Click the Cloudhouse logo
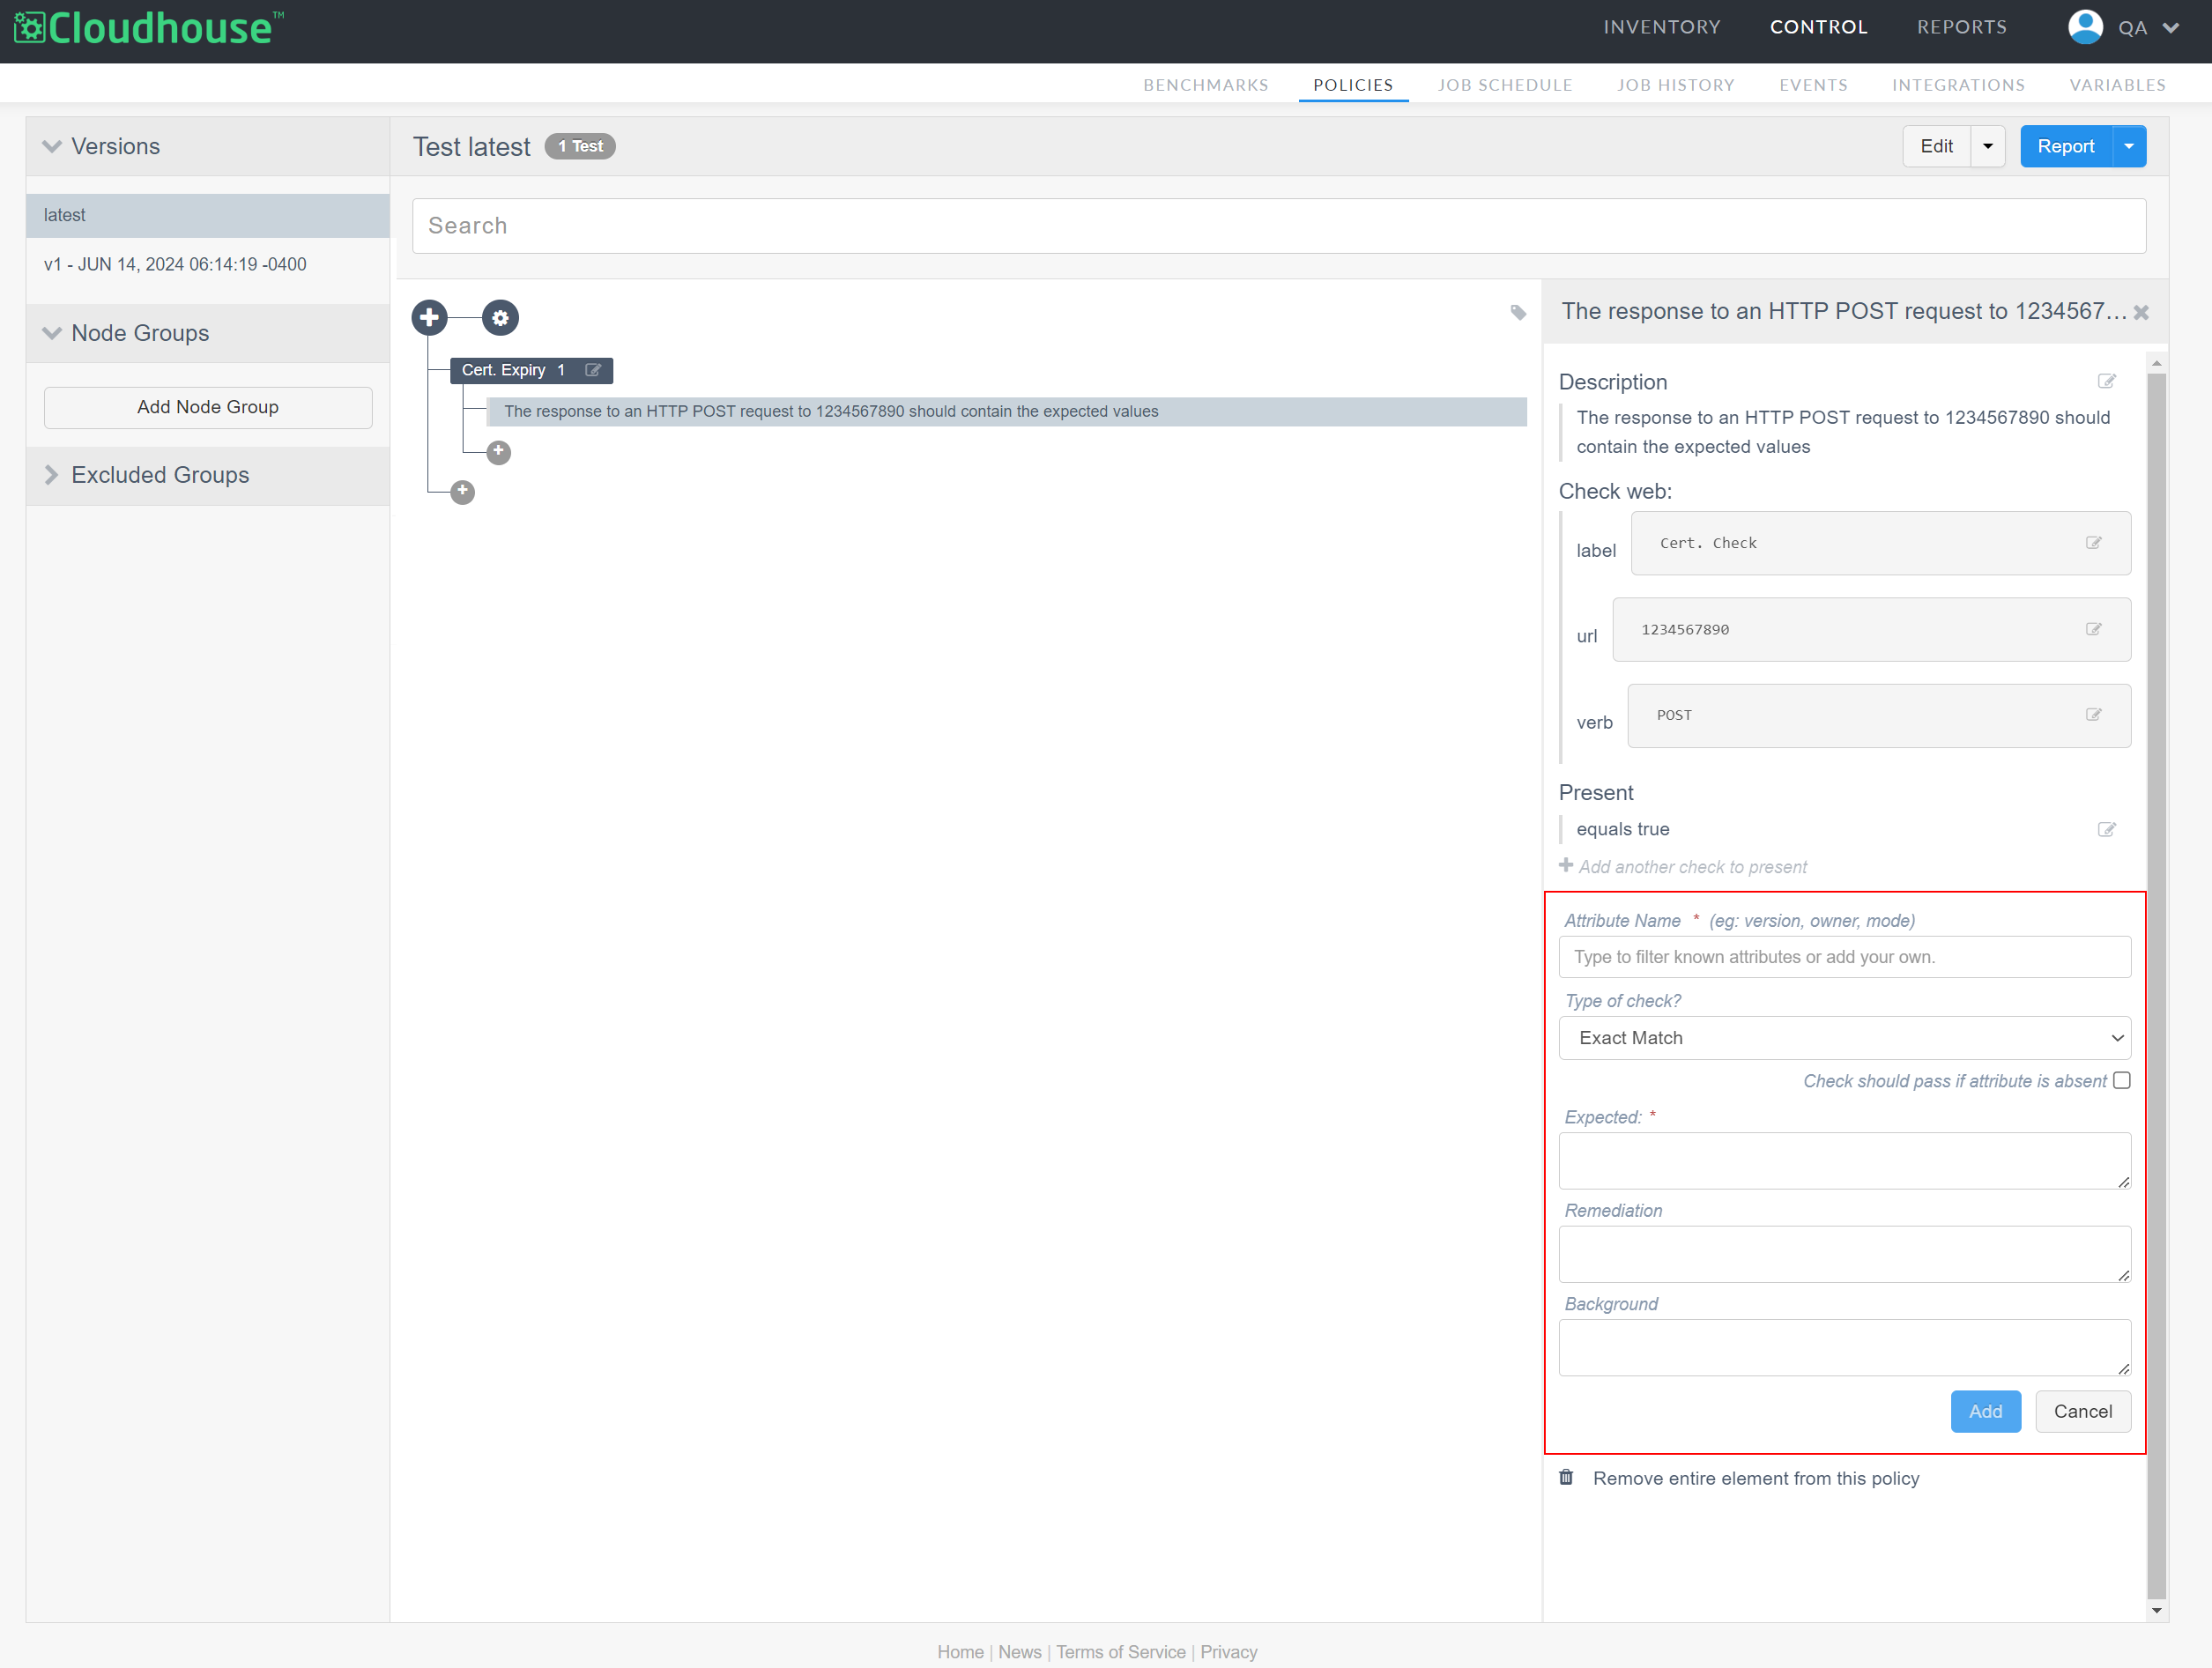This screenshot has height=1668, width=2212. pyautogui.click(x=148, y=28)
